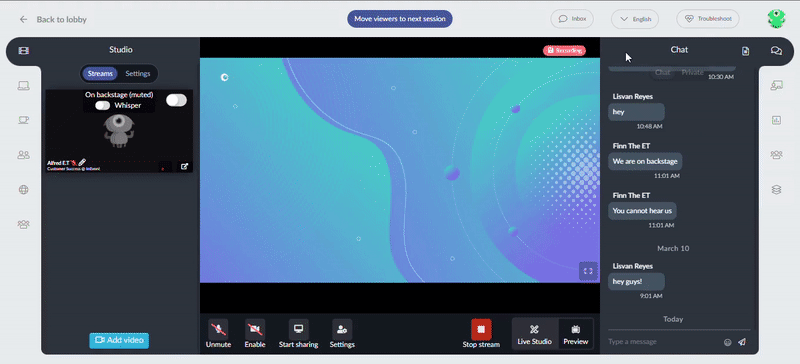The height and width of the screenshot is (364, 800).
Task: Click the Unmute microphone icon
Action: (218, 329)
